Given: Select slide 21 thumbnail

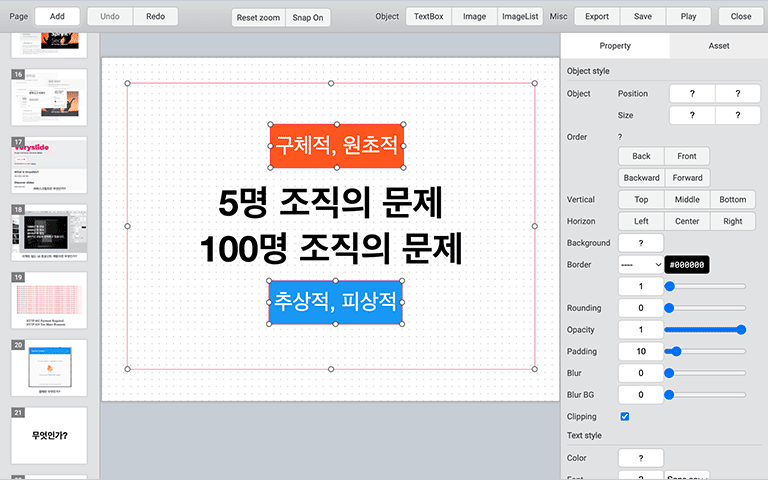Looking at the screenshot, I should pyautogui.click(x=49, y=435).
